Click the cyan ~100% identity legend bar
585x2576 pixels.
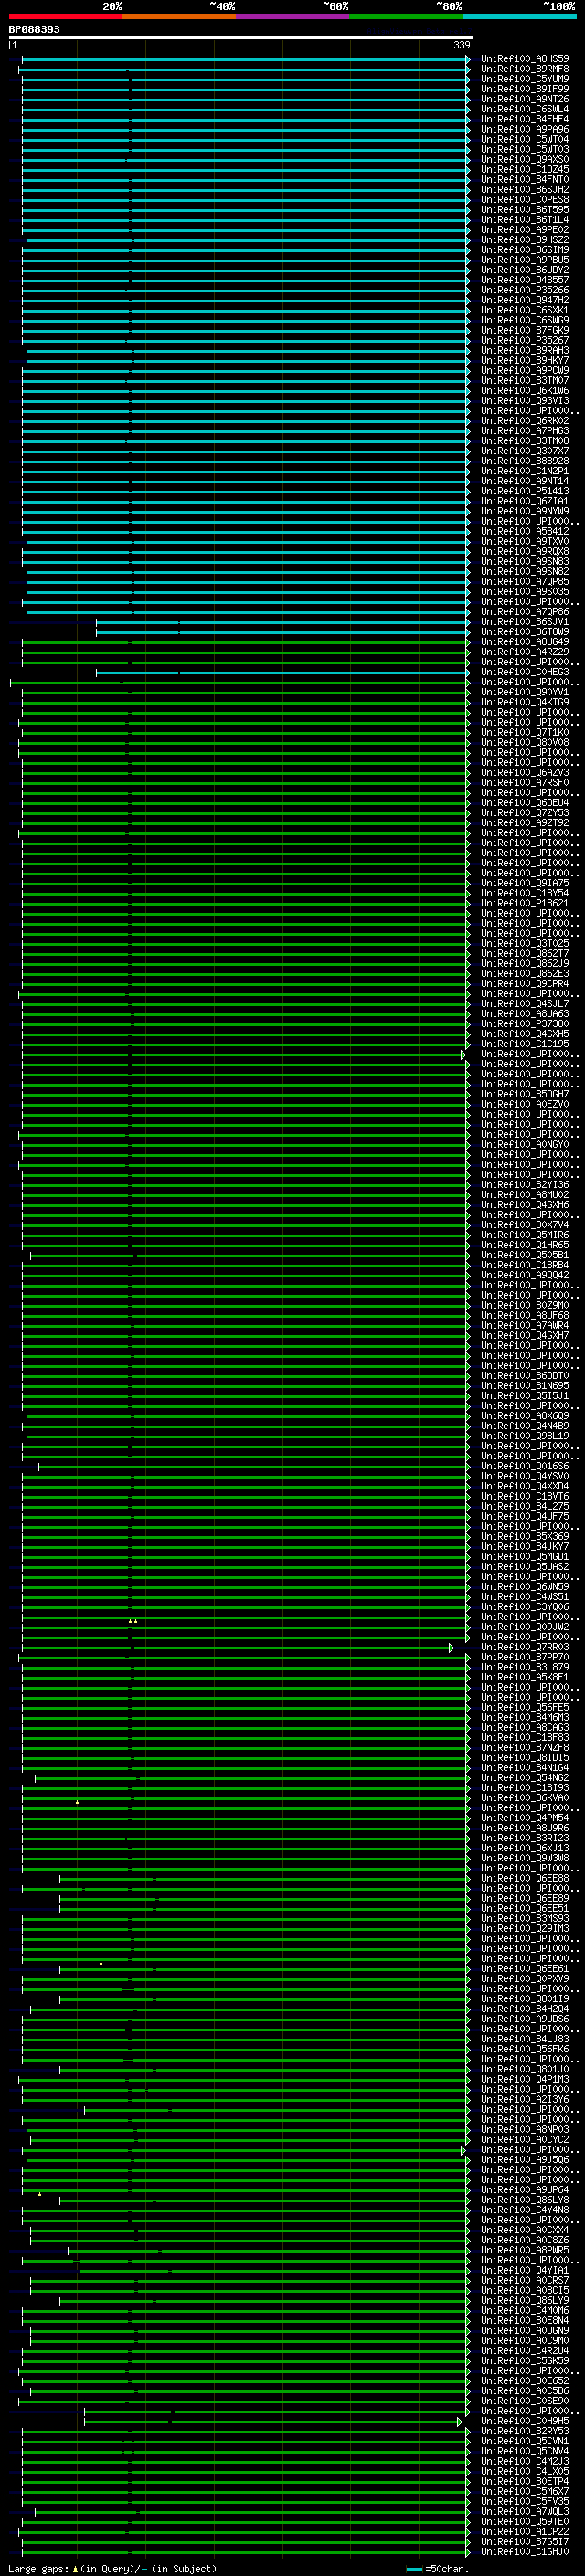[x=519, y=16]
